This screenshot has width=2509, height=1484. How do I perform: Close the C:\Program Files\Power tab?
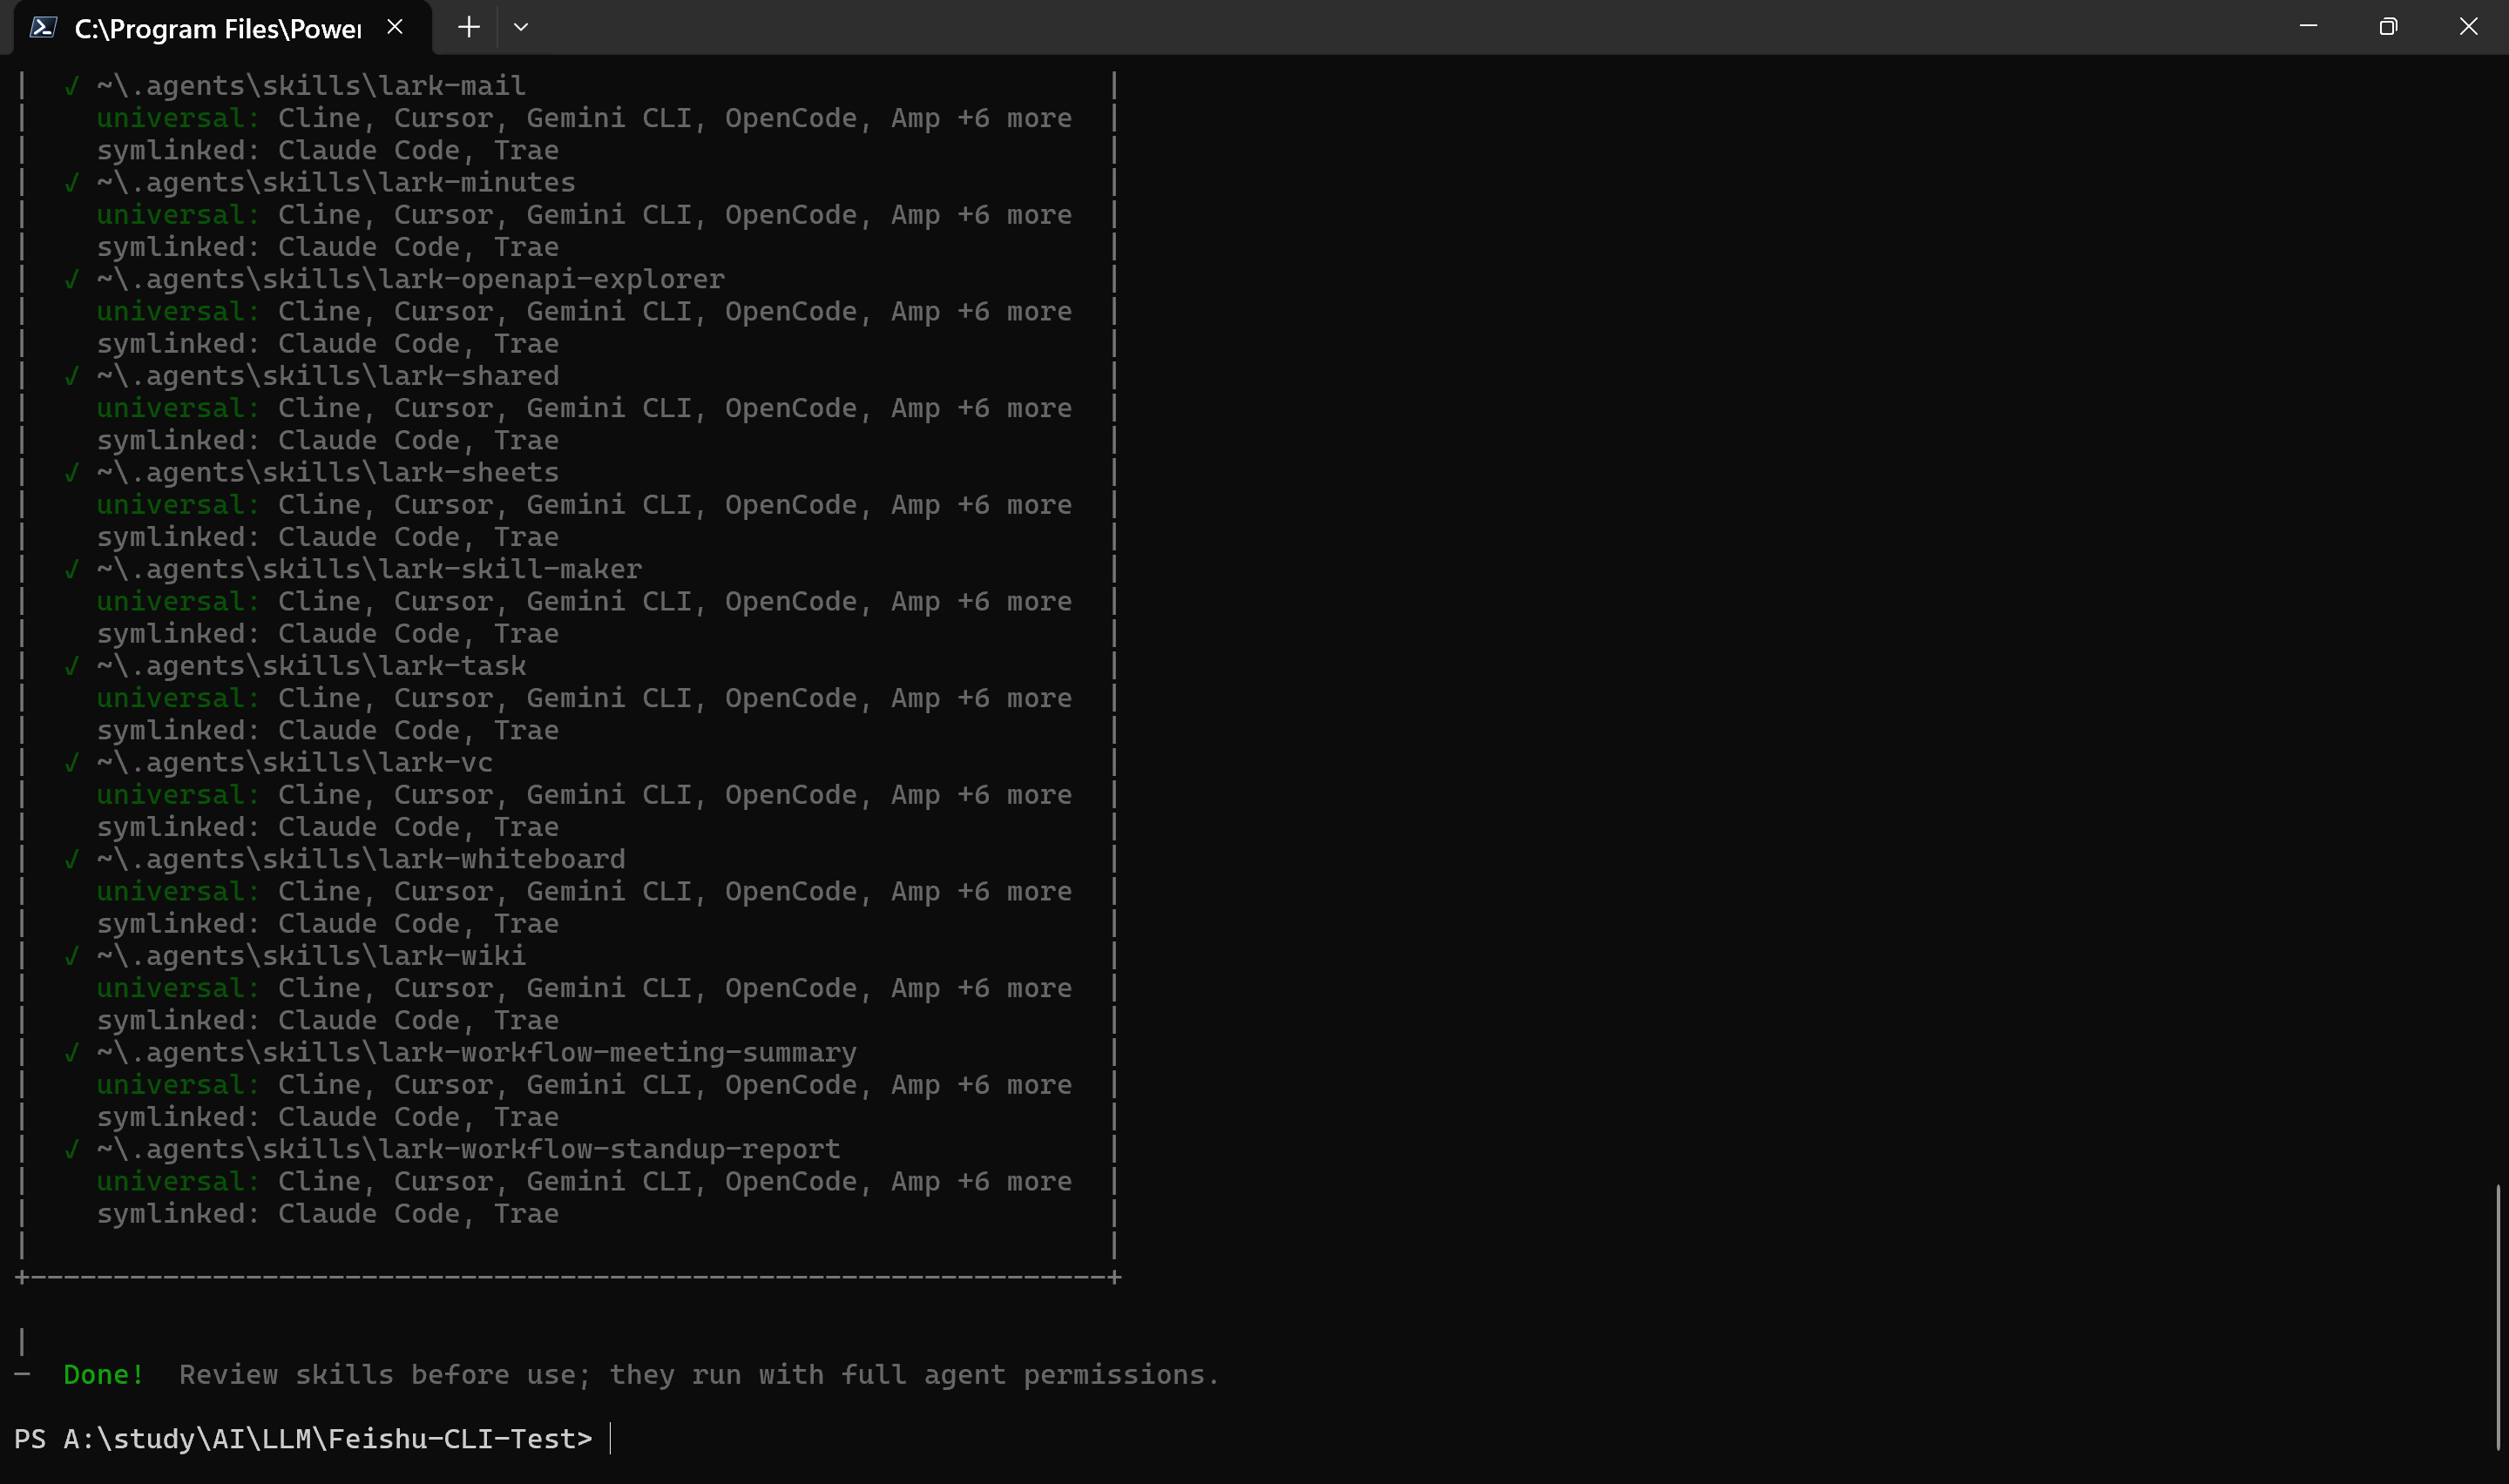point(395,27)
